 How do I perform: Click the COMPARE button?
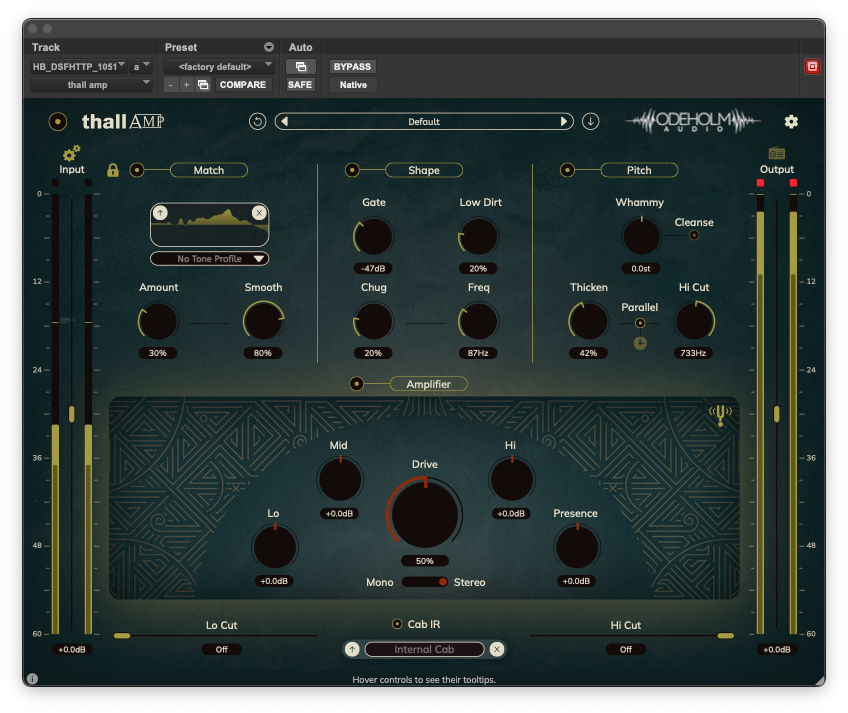242,85
